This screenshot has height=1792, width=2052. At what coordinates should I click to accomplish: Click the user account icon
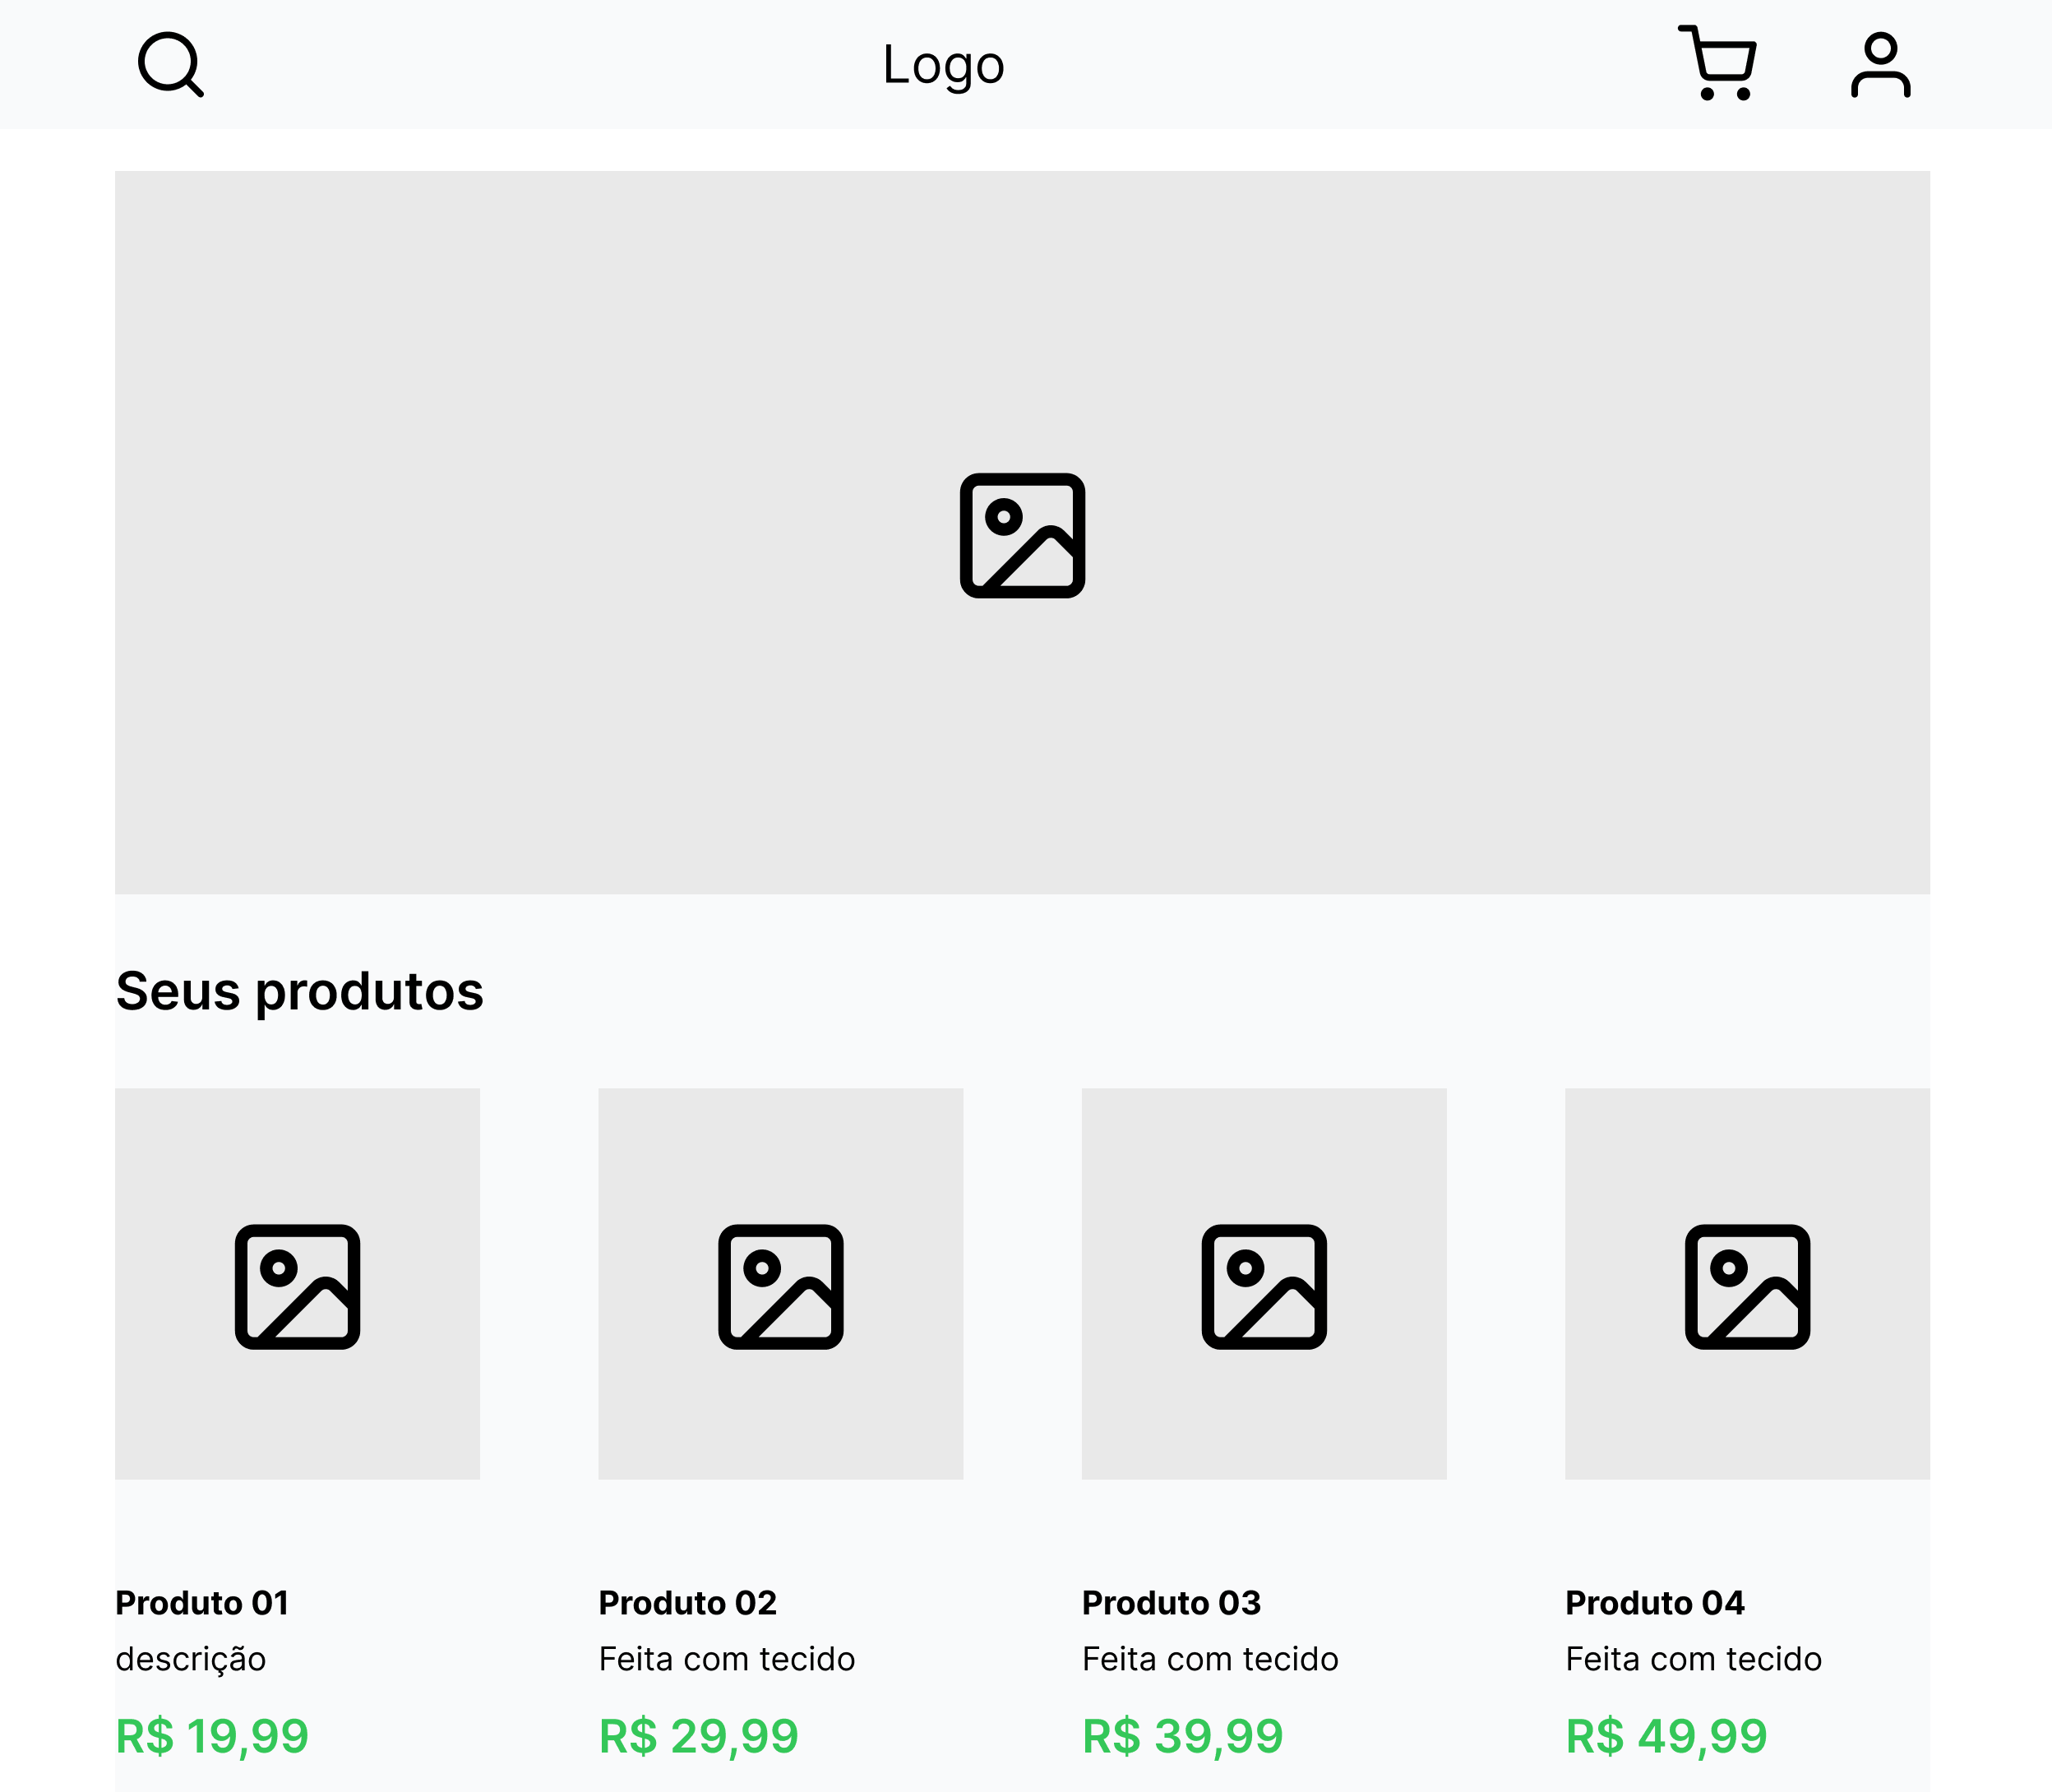tap(1881, 64)
